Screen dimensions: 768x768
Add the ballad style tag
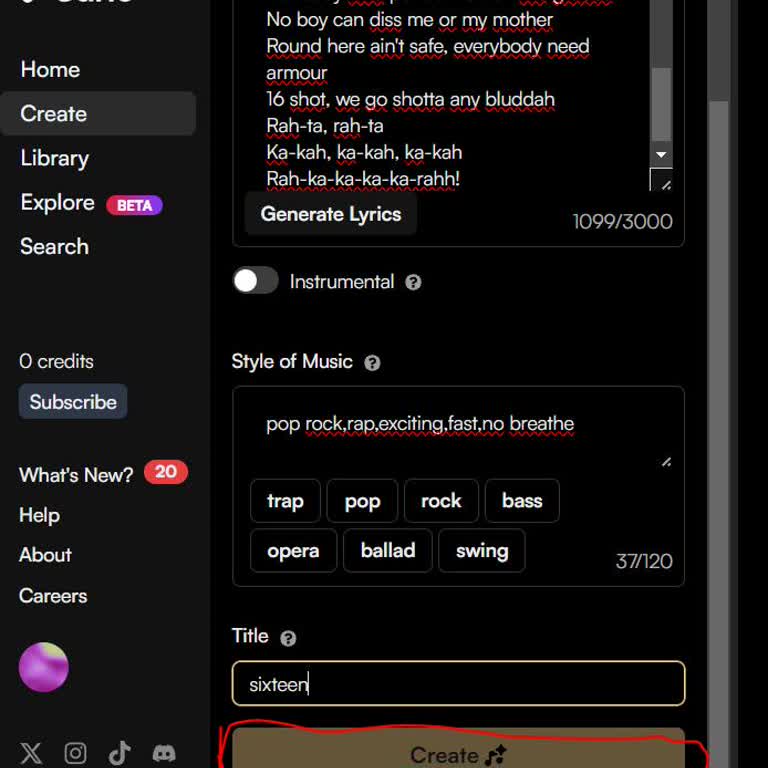point(387,551)
